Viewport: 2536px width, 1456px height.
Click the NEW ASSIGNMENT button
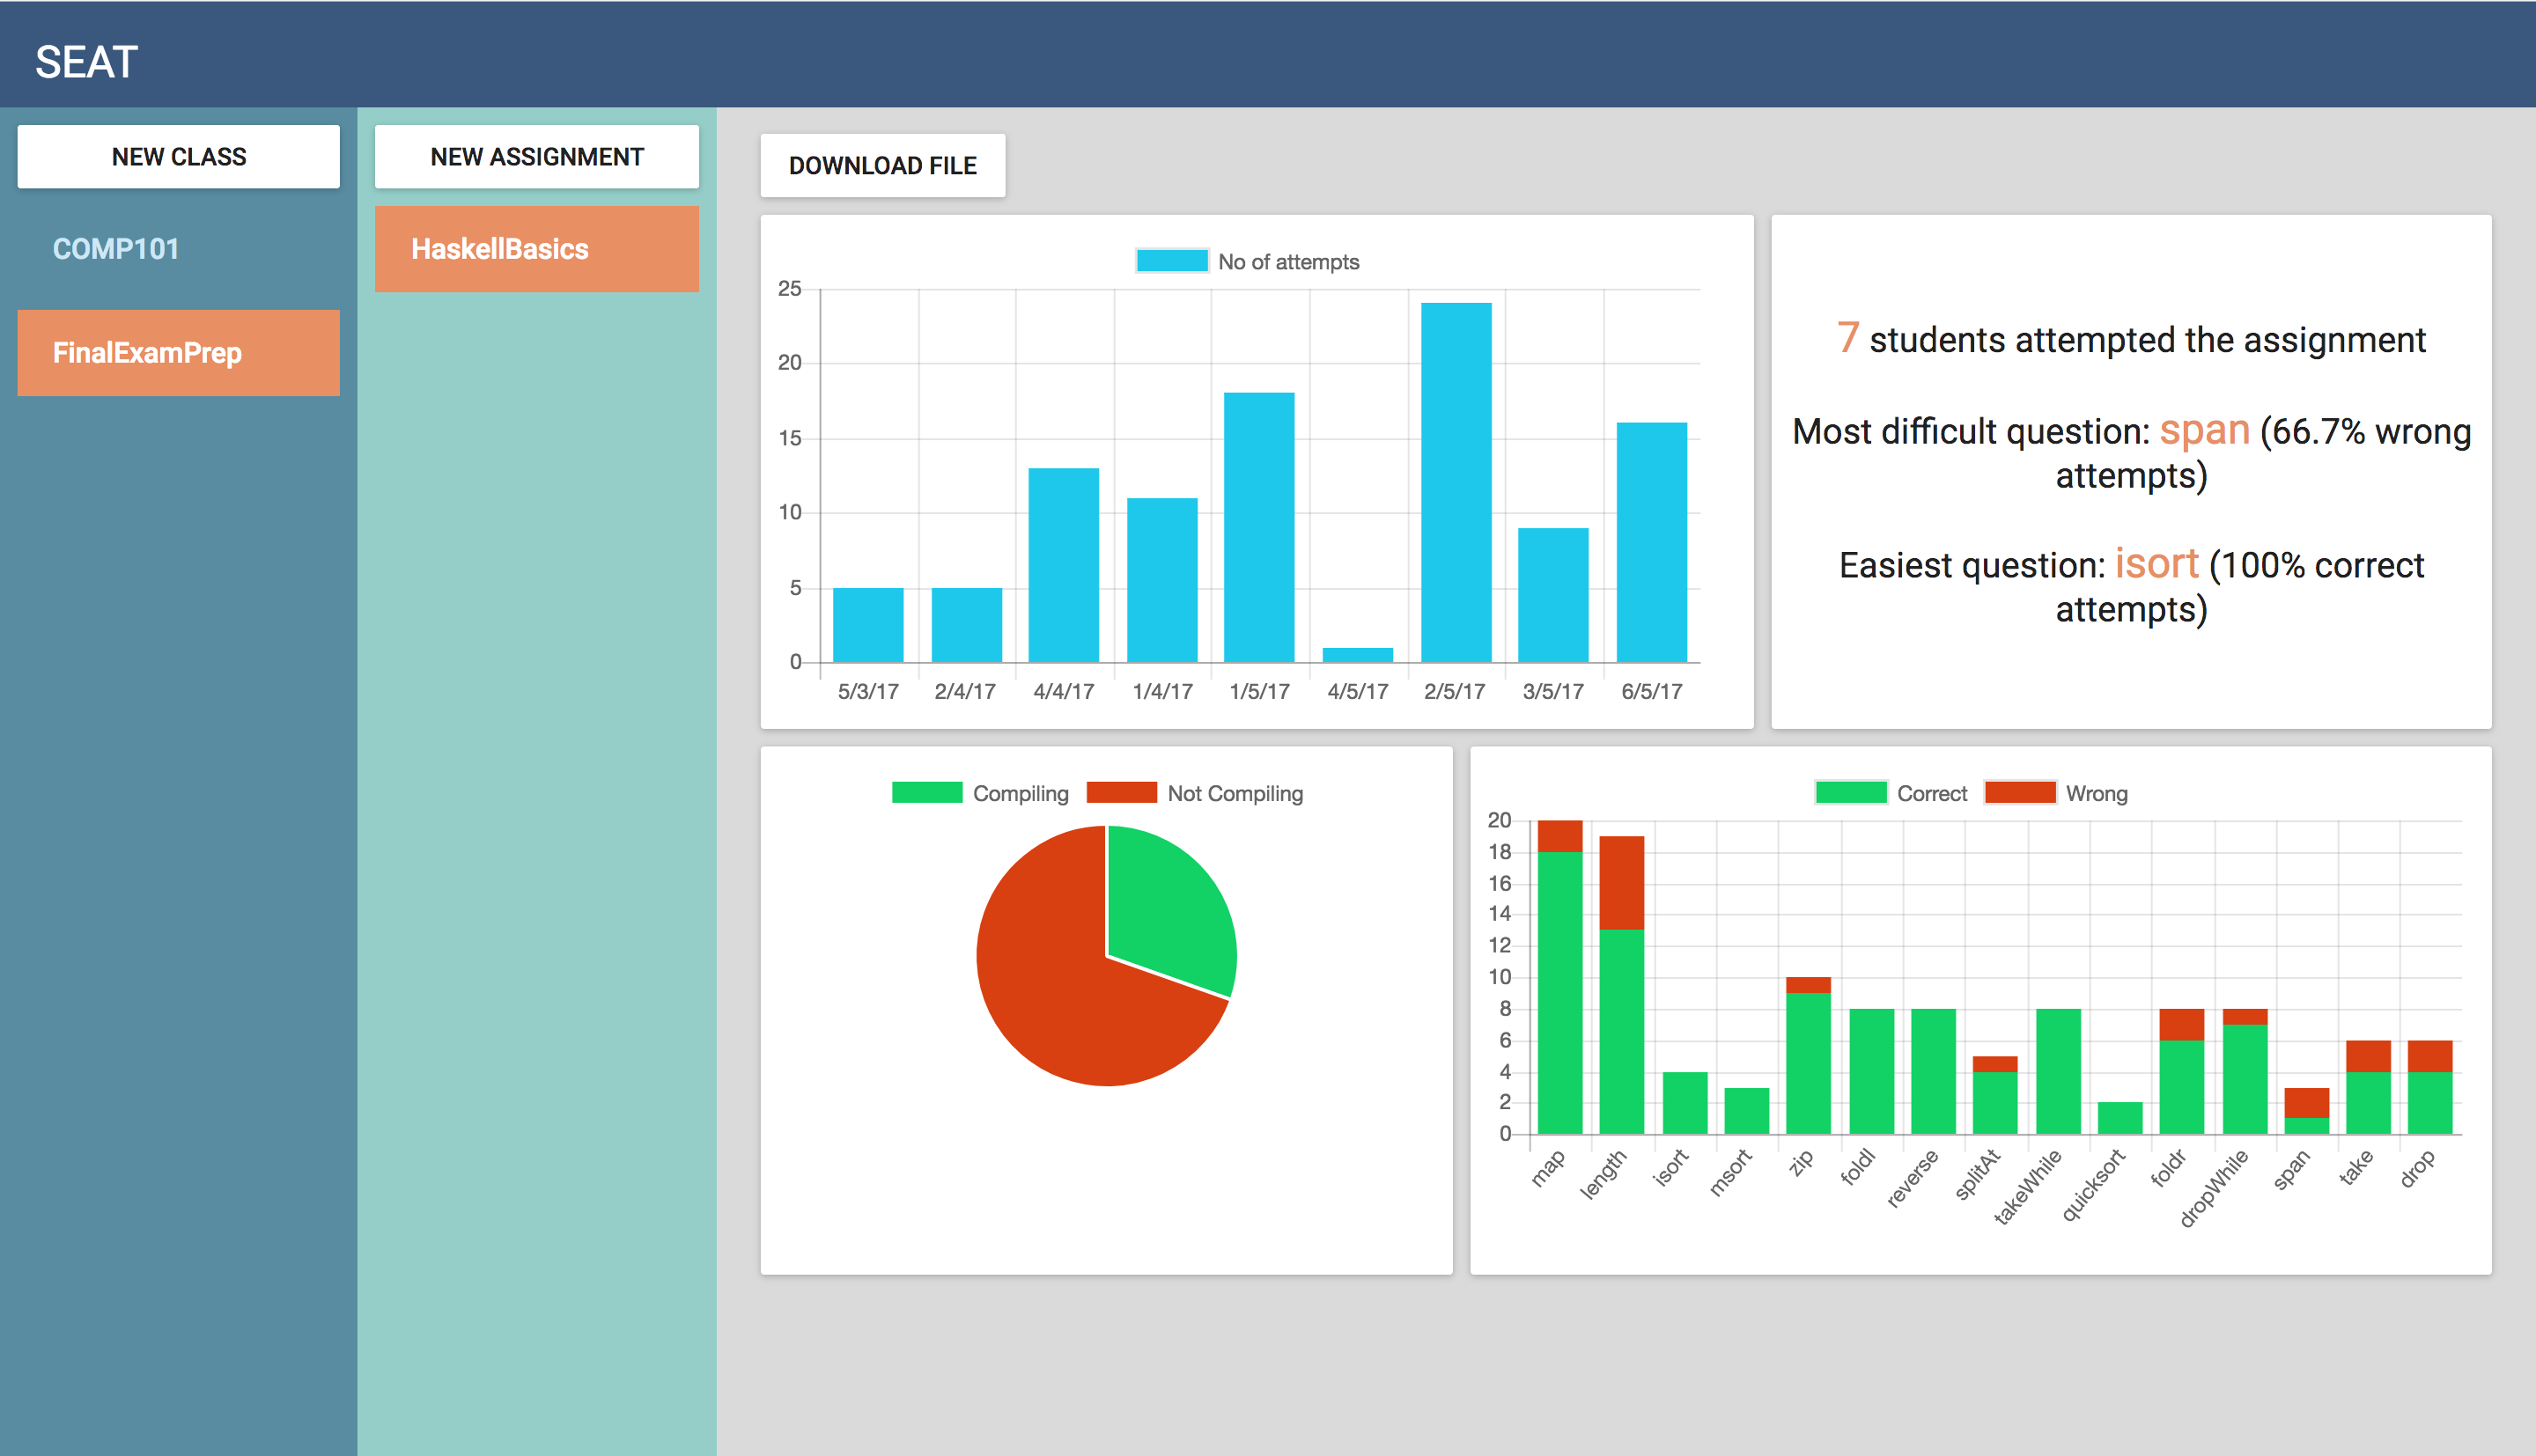537,157
